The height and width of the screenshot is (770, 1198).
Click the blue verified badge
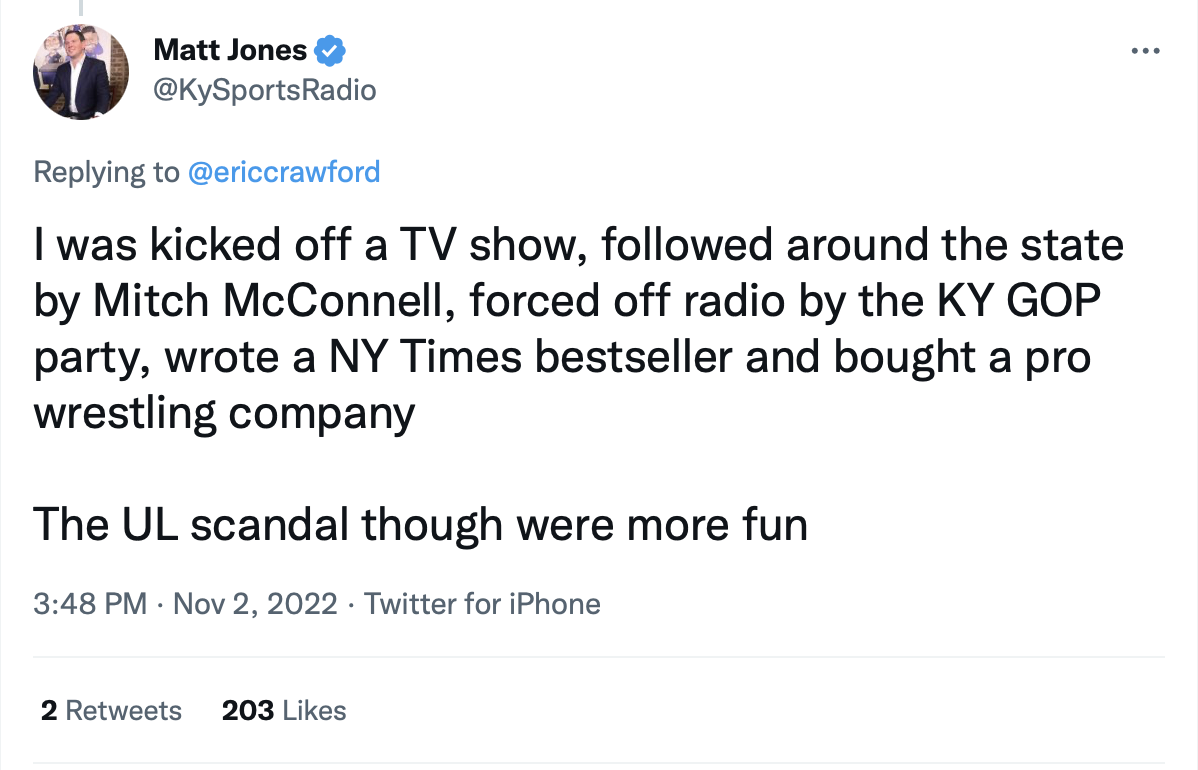(330, 50)
